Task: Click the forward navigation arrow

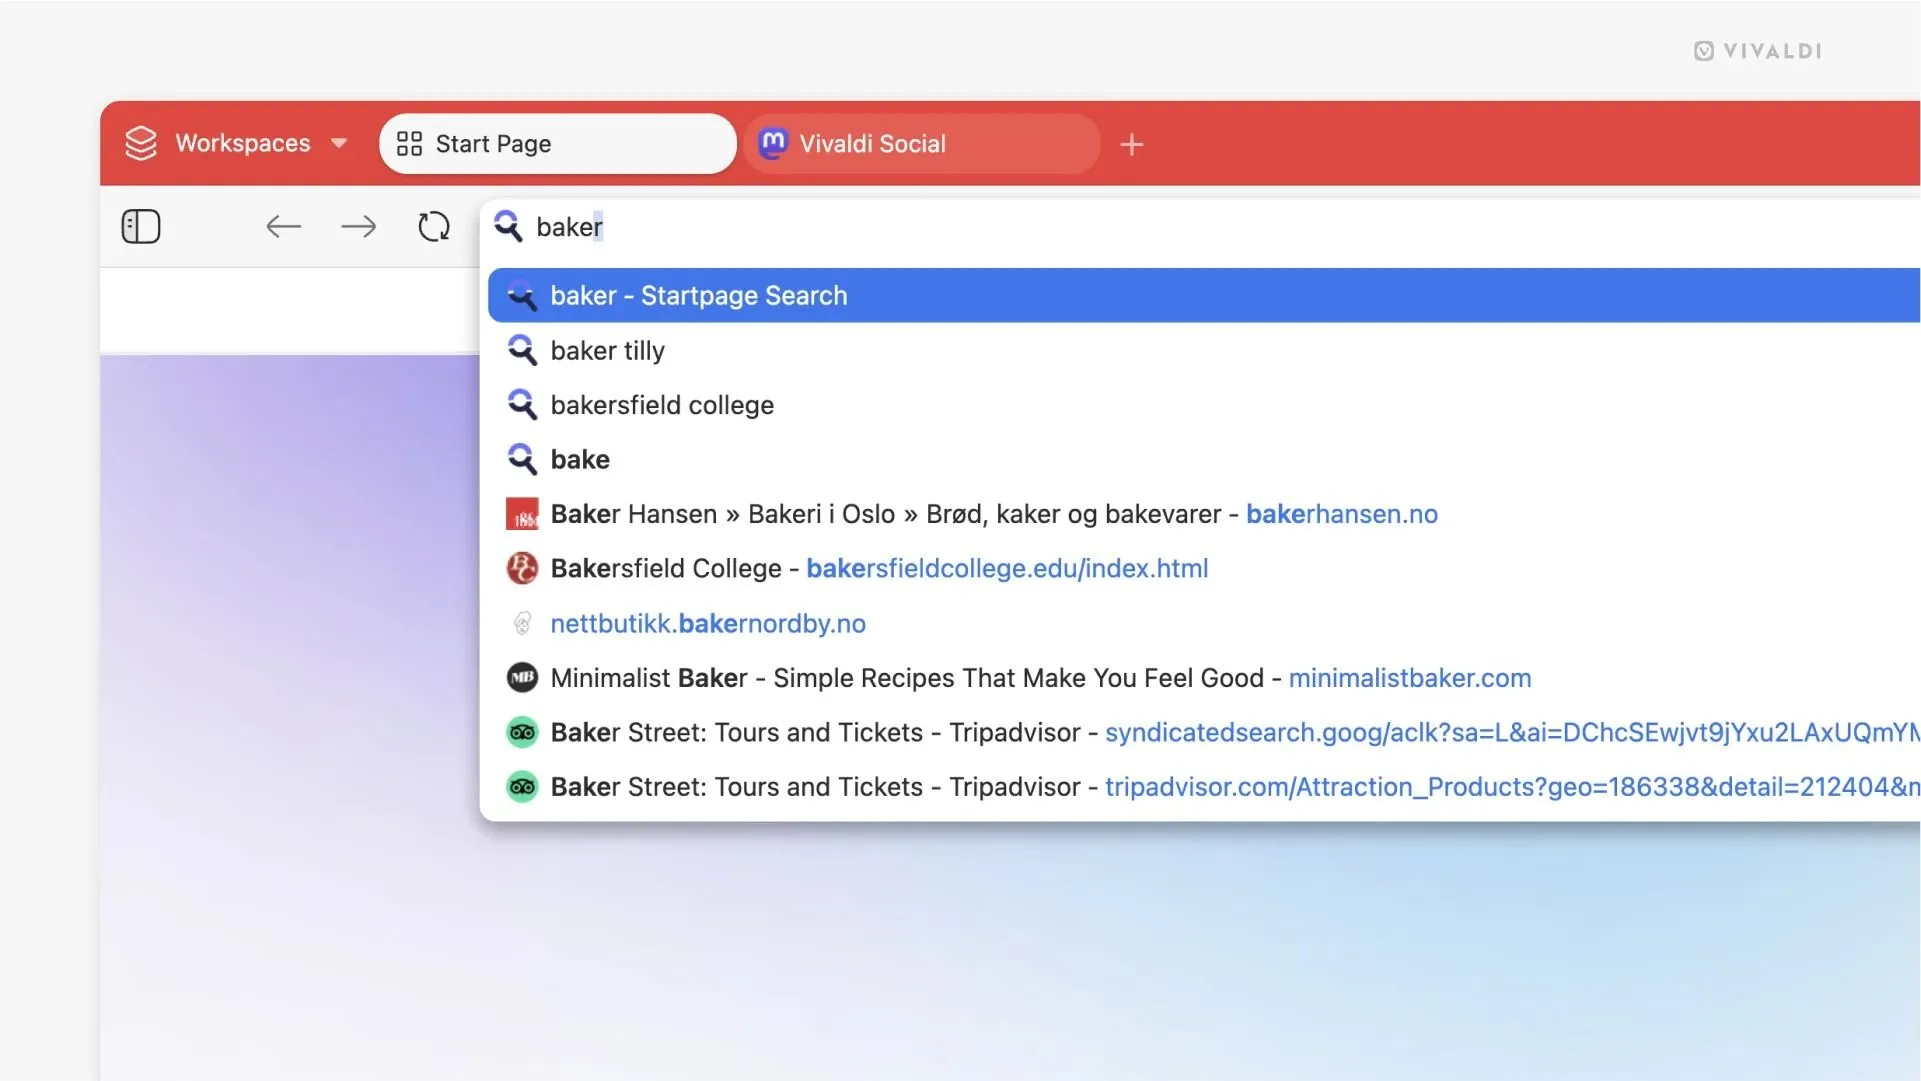Action: point(358,227)
